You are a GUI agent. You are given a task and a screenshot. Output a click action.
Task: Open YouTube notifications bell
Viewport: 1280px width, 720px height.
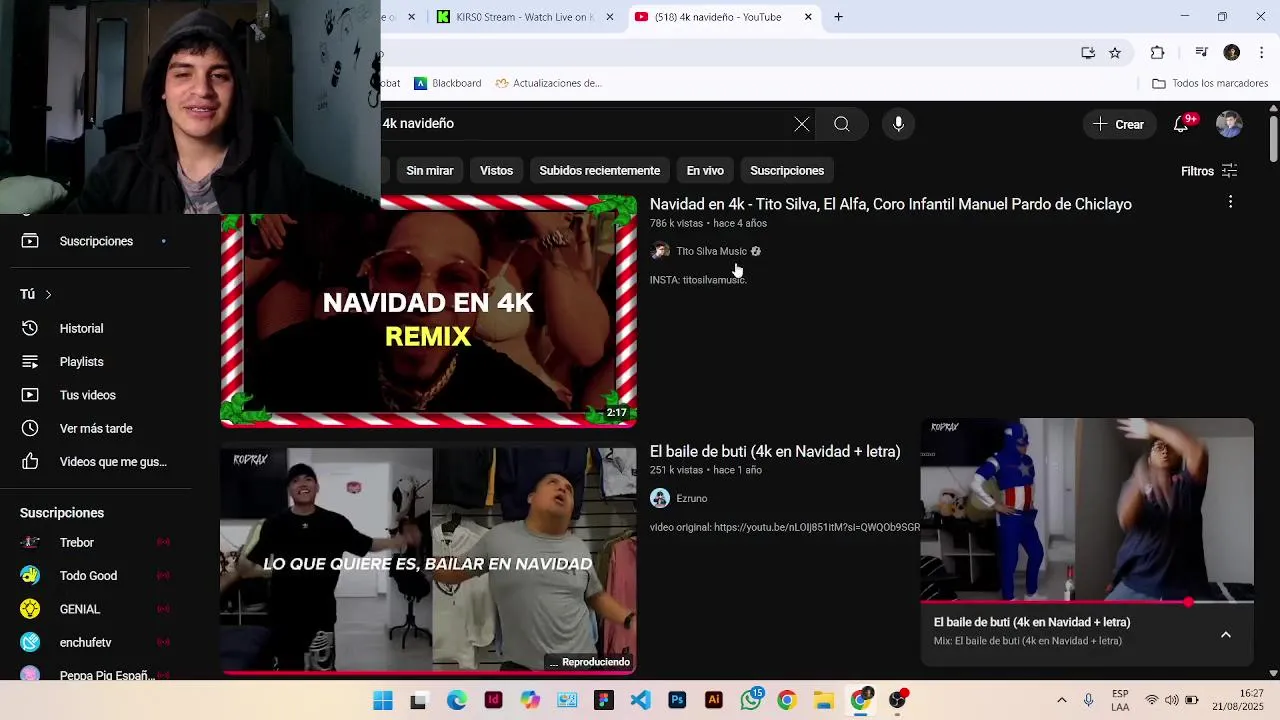click(x=1182, y=124)
